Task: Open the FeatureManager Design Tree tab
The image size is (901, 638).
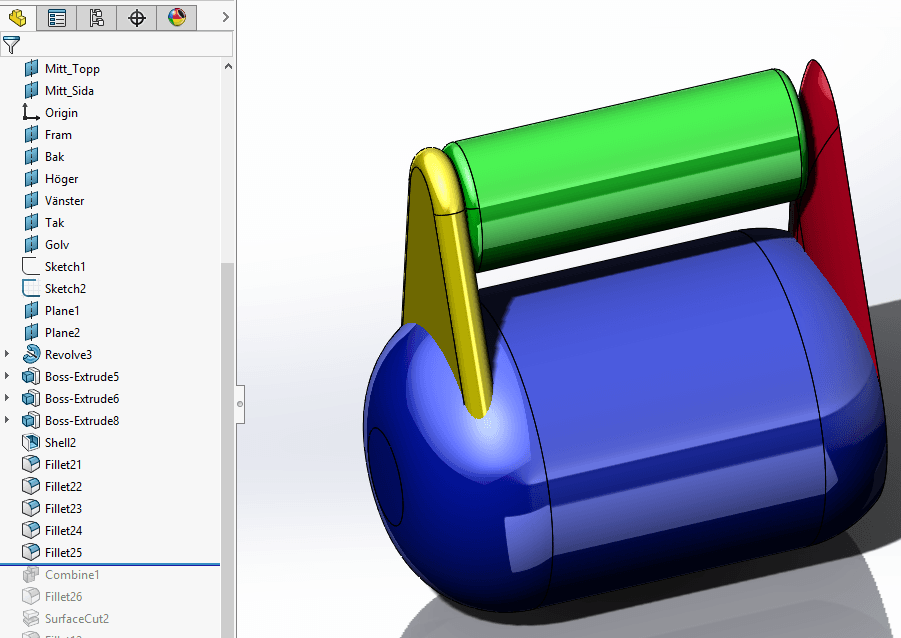Action: [17, 17]
